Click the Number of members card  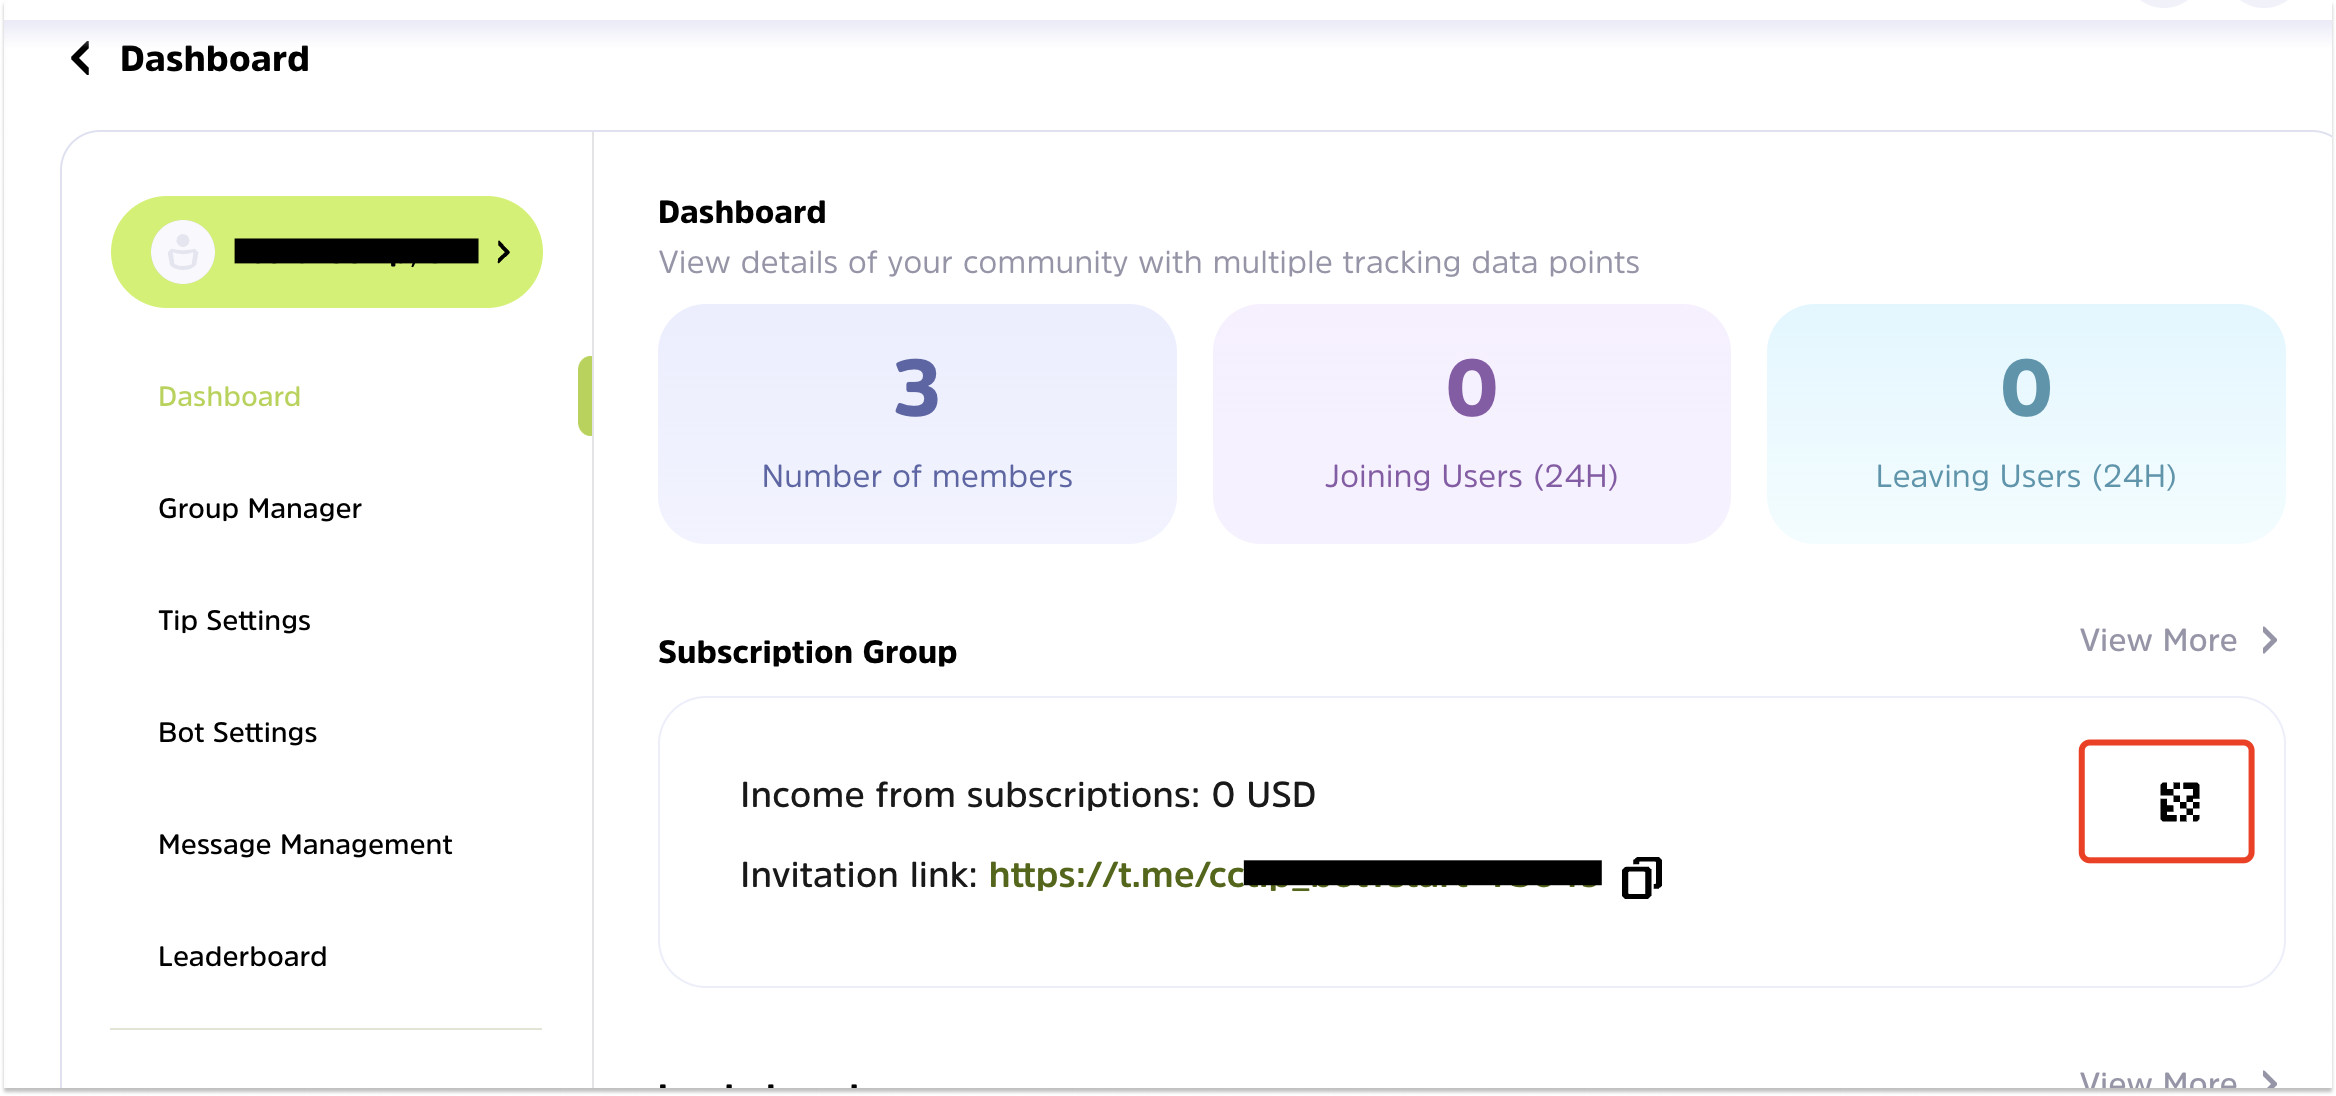917,424
